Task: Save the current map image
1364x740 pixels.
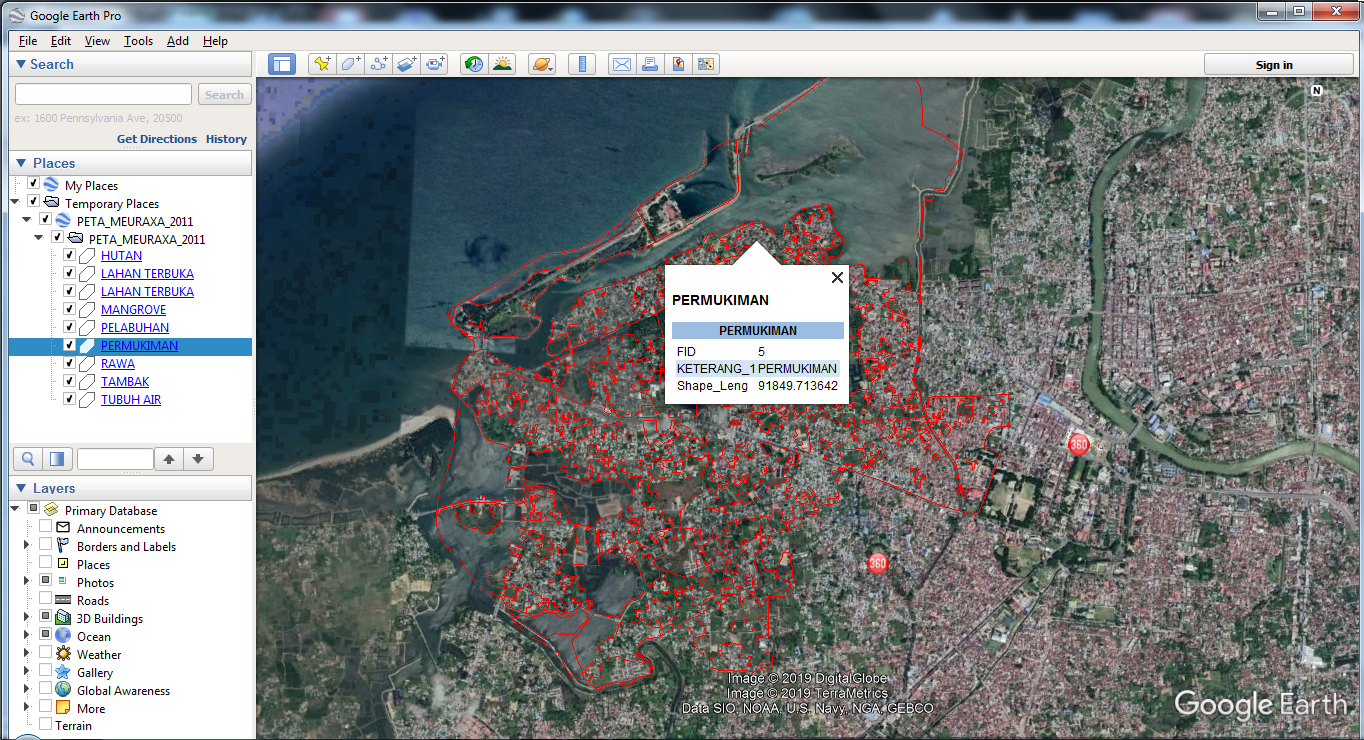Action: [679, 63]
